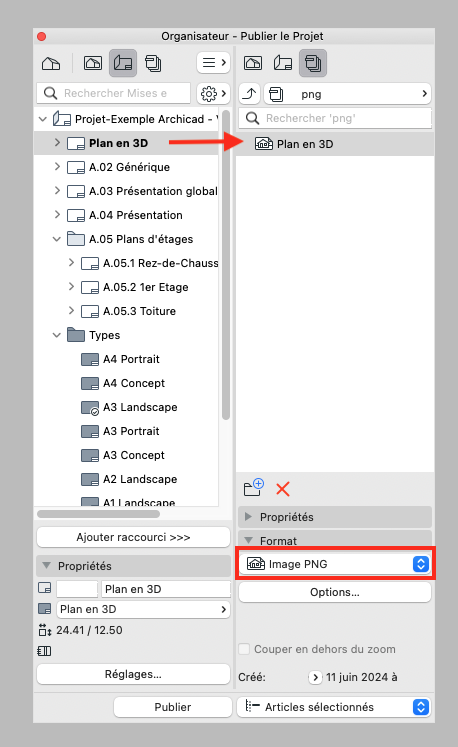Click the Rechercher 'png' search field
Image resolution: width=458 pixels, height=747 pixels.
coord(335,118)
